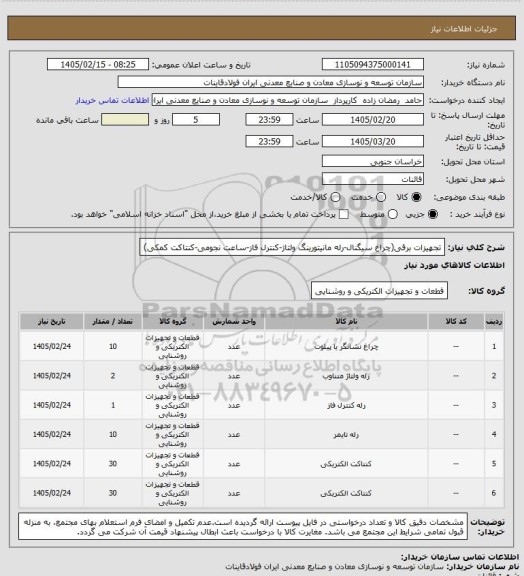Select the کالا/خدمت radio button
The height and width of the screenshot is (576, 524).
pos(335,197)
